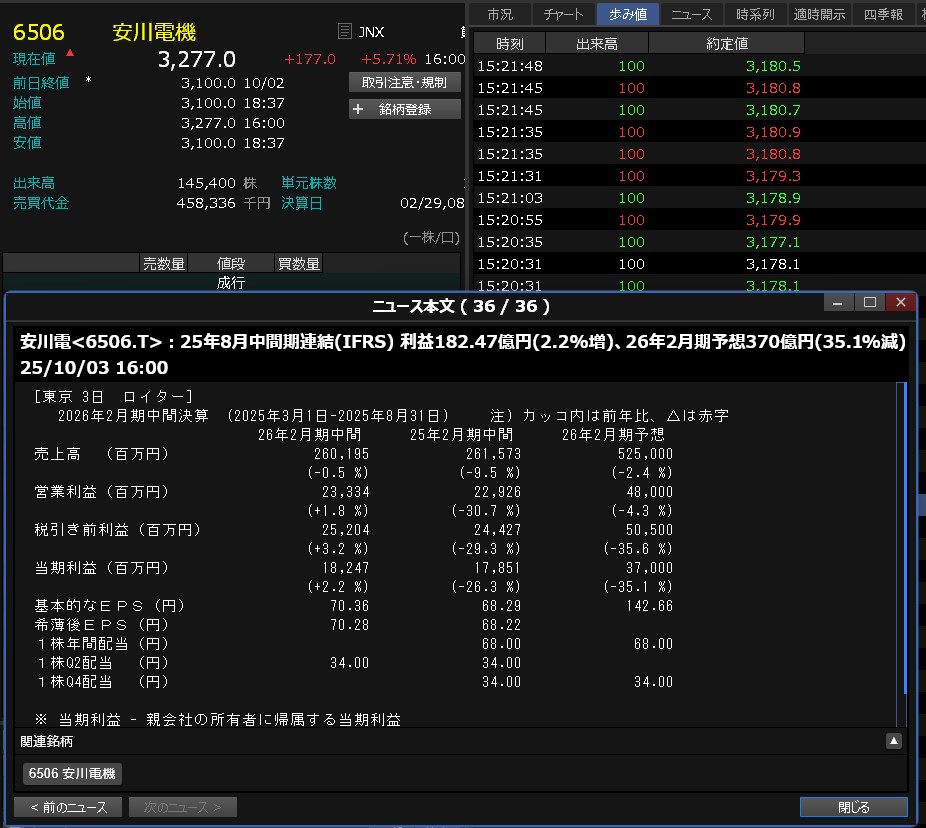Minimize the news article window
The width and height of the screenshot is (926, 828).
tap(837, 302)
